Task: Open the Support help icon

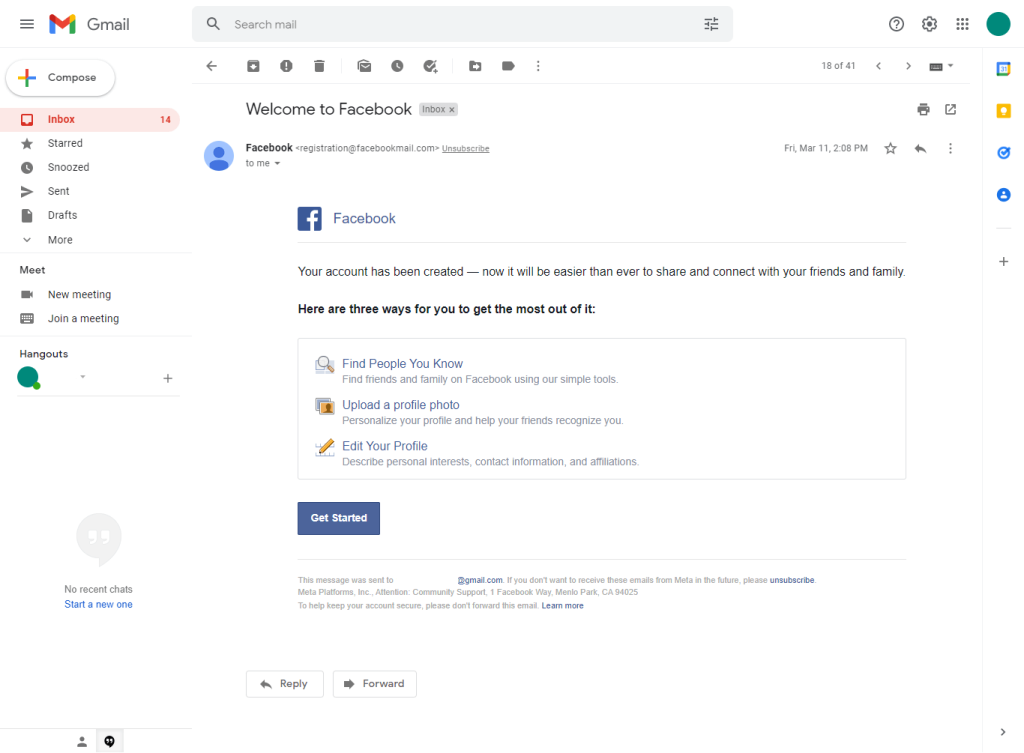Action: (x=896, y=24)
